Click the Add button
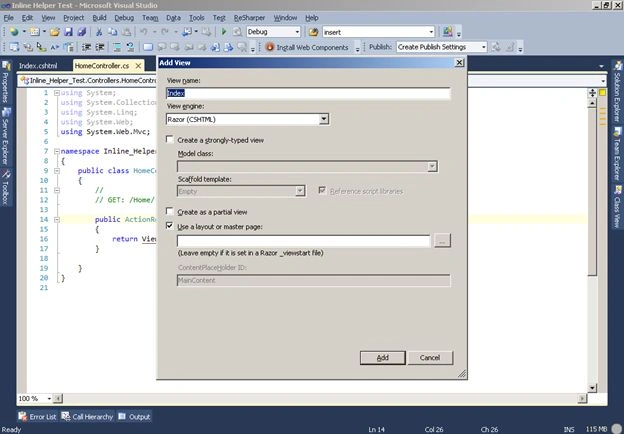The image size is (624, 434). coord(382,358)
